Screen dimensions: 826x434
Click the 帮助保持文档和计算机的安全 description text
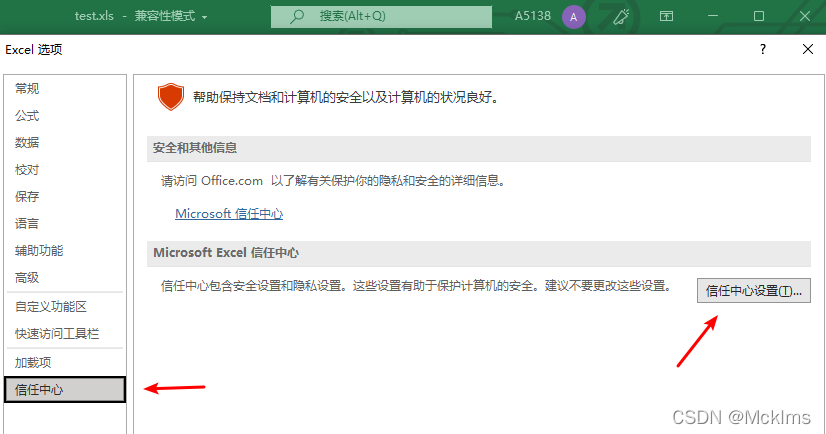tap(346, 97)
